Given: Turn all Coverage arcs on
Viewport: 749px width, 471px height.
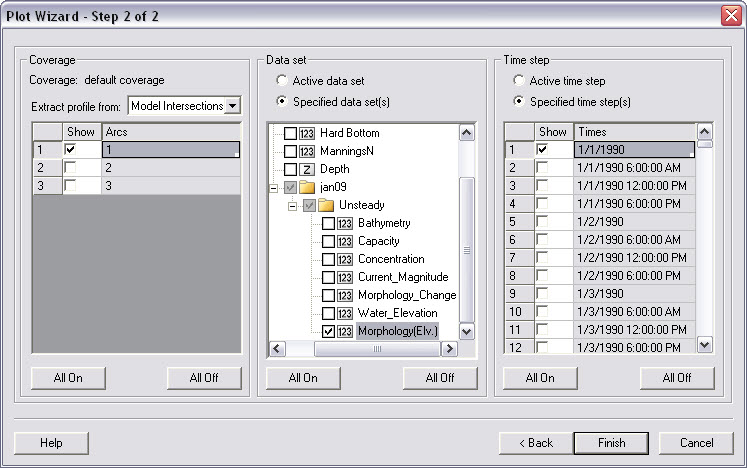Looking at the screenshot, I should coord(68,378).
